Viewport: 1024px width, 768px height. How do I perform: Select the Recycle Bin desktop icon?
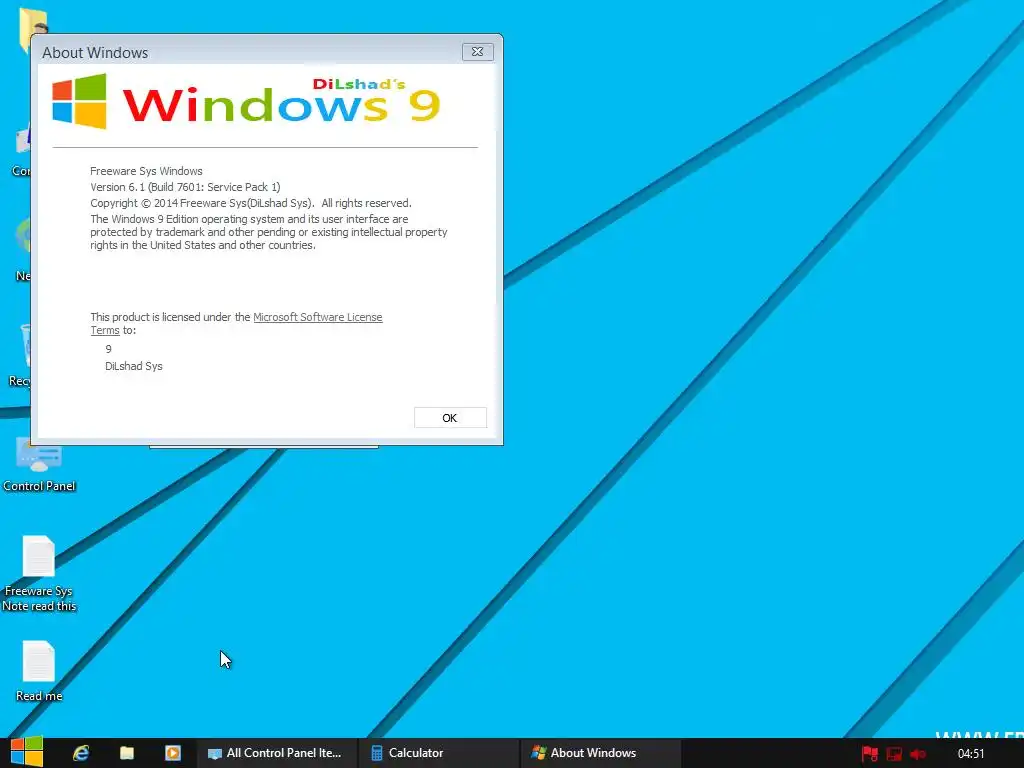(x=20, y=356)
